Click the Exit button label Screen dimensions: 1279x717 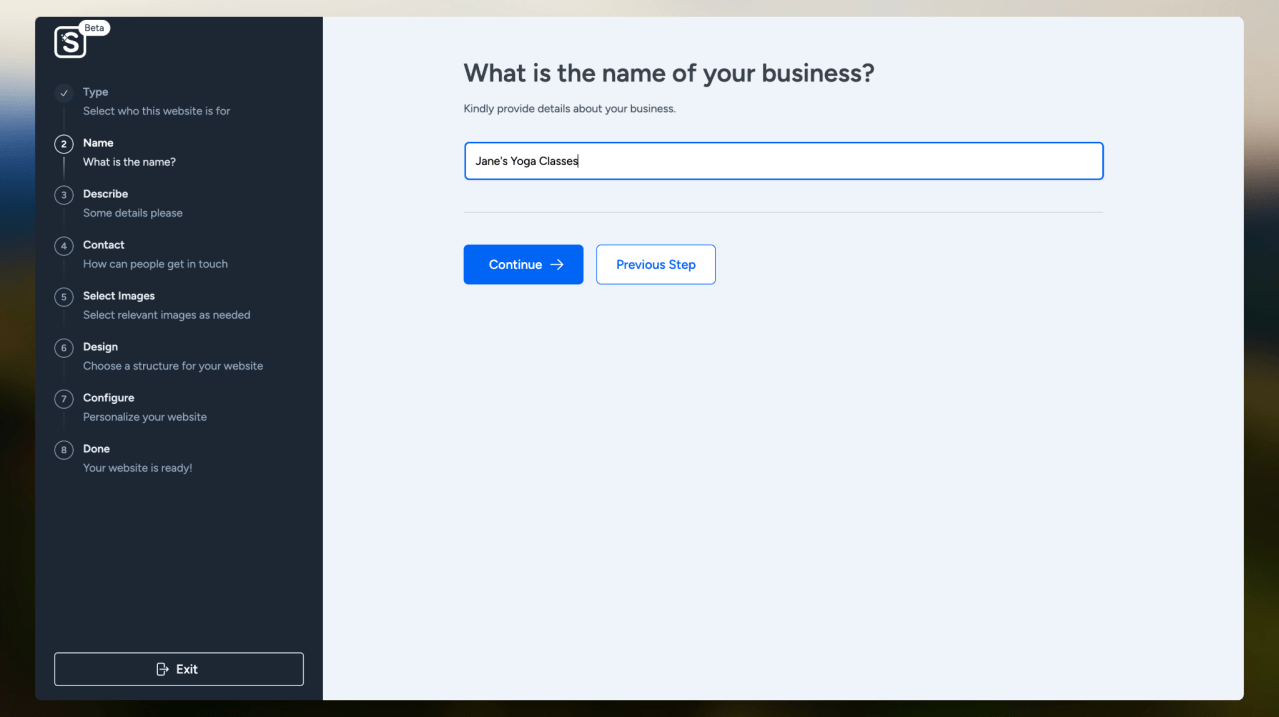pyautogui.click(x=187, y=669)
